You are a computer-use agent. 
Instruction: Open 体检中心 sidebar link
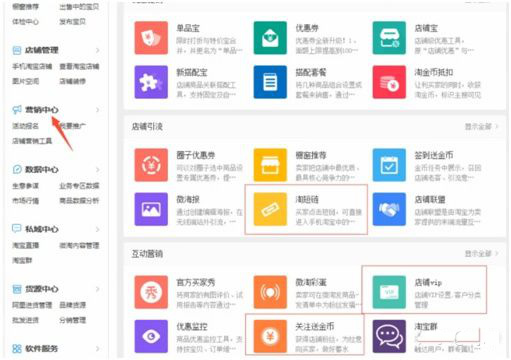pos(25,22)
